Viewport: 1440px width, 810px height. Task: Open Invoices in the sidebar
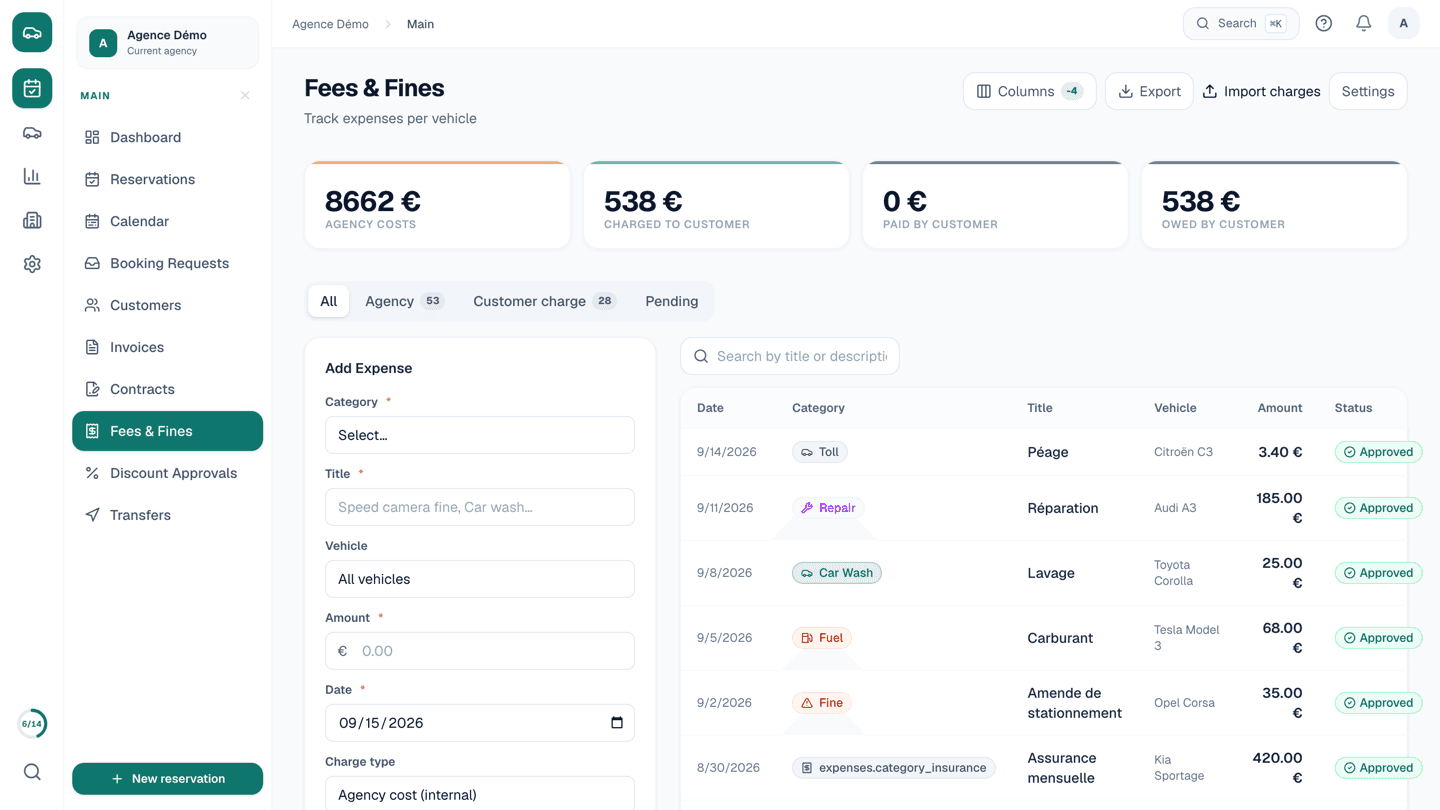(167, 347)
